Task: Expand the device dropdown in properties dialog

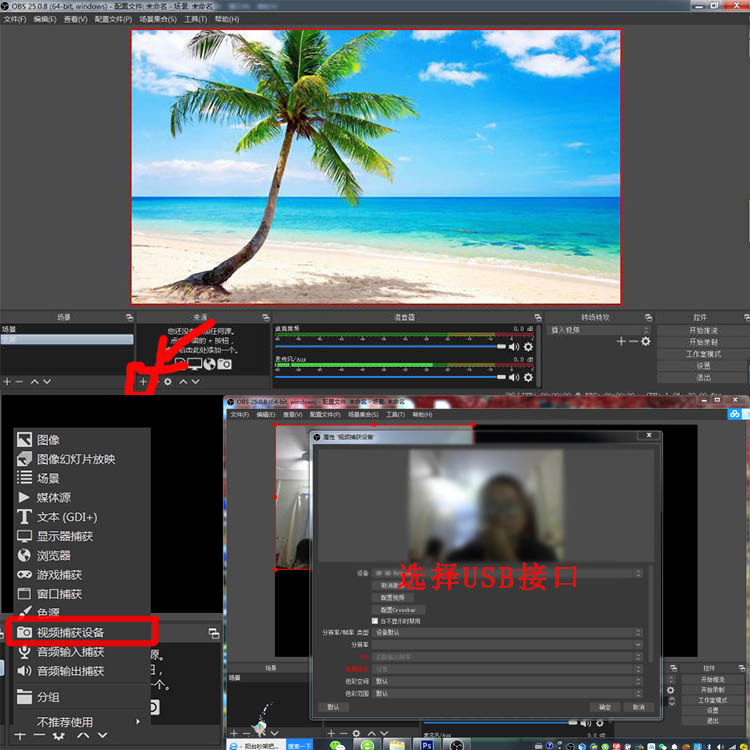Action: pos(507,573)
